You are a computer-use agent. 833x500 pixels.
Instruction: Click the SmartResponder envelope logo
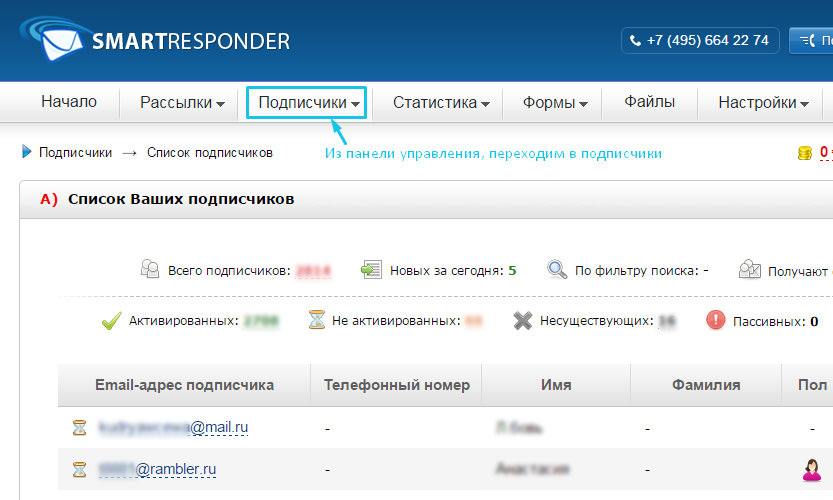(54, 39)
